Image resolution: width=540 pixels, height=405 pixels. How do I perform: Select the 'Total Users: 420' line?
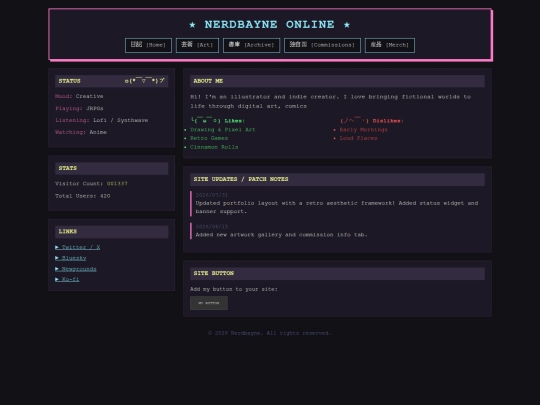83,196
